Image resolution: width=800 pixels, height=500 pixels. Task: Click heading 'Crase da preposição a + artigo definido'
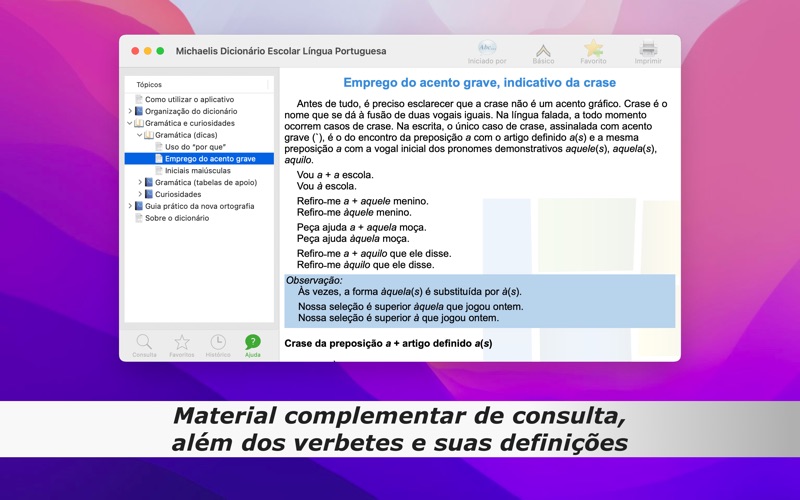(388, 343)
